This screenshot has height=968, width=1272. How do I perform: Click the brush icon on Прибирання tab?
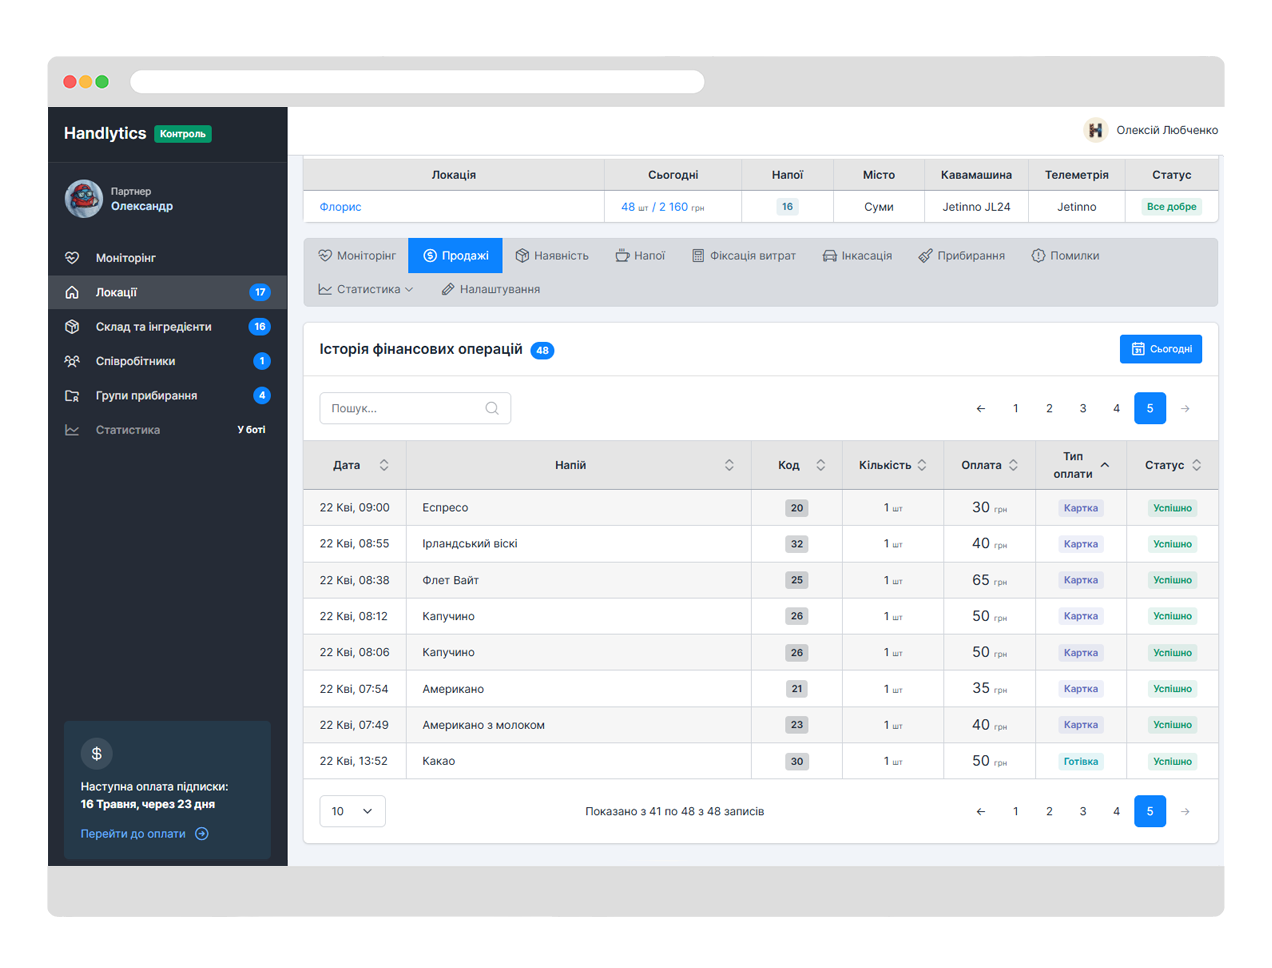(x=925, y=256)
